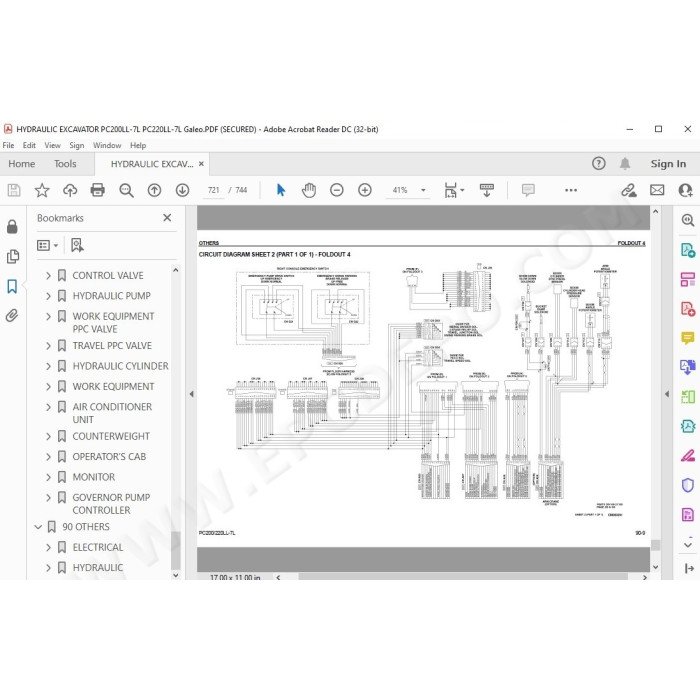Expand COUNTERWEIGHT bookmark
Viewport: 700px width, 700px height.
coord(48,436)
